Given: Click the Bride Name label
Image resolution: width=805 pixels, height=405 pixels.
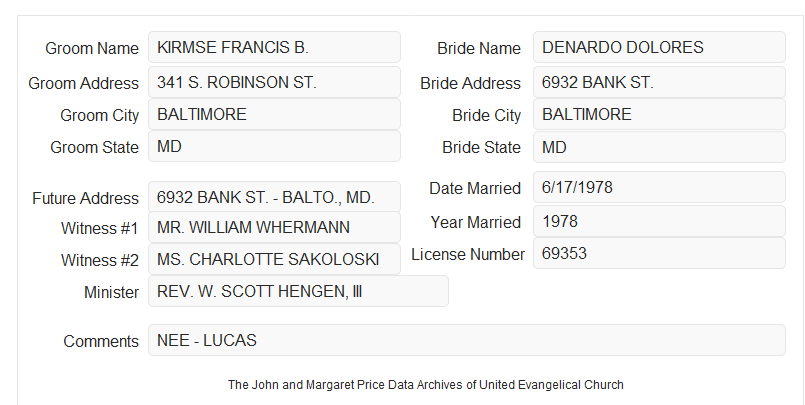Looking at the screenshot, I should coord(479,48).
